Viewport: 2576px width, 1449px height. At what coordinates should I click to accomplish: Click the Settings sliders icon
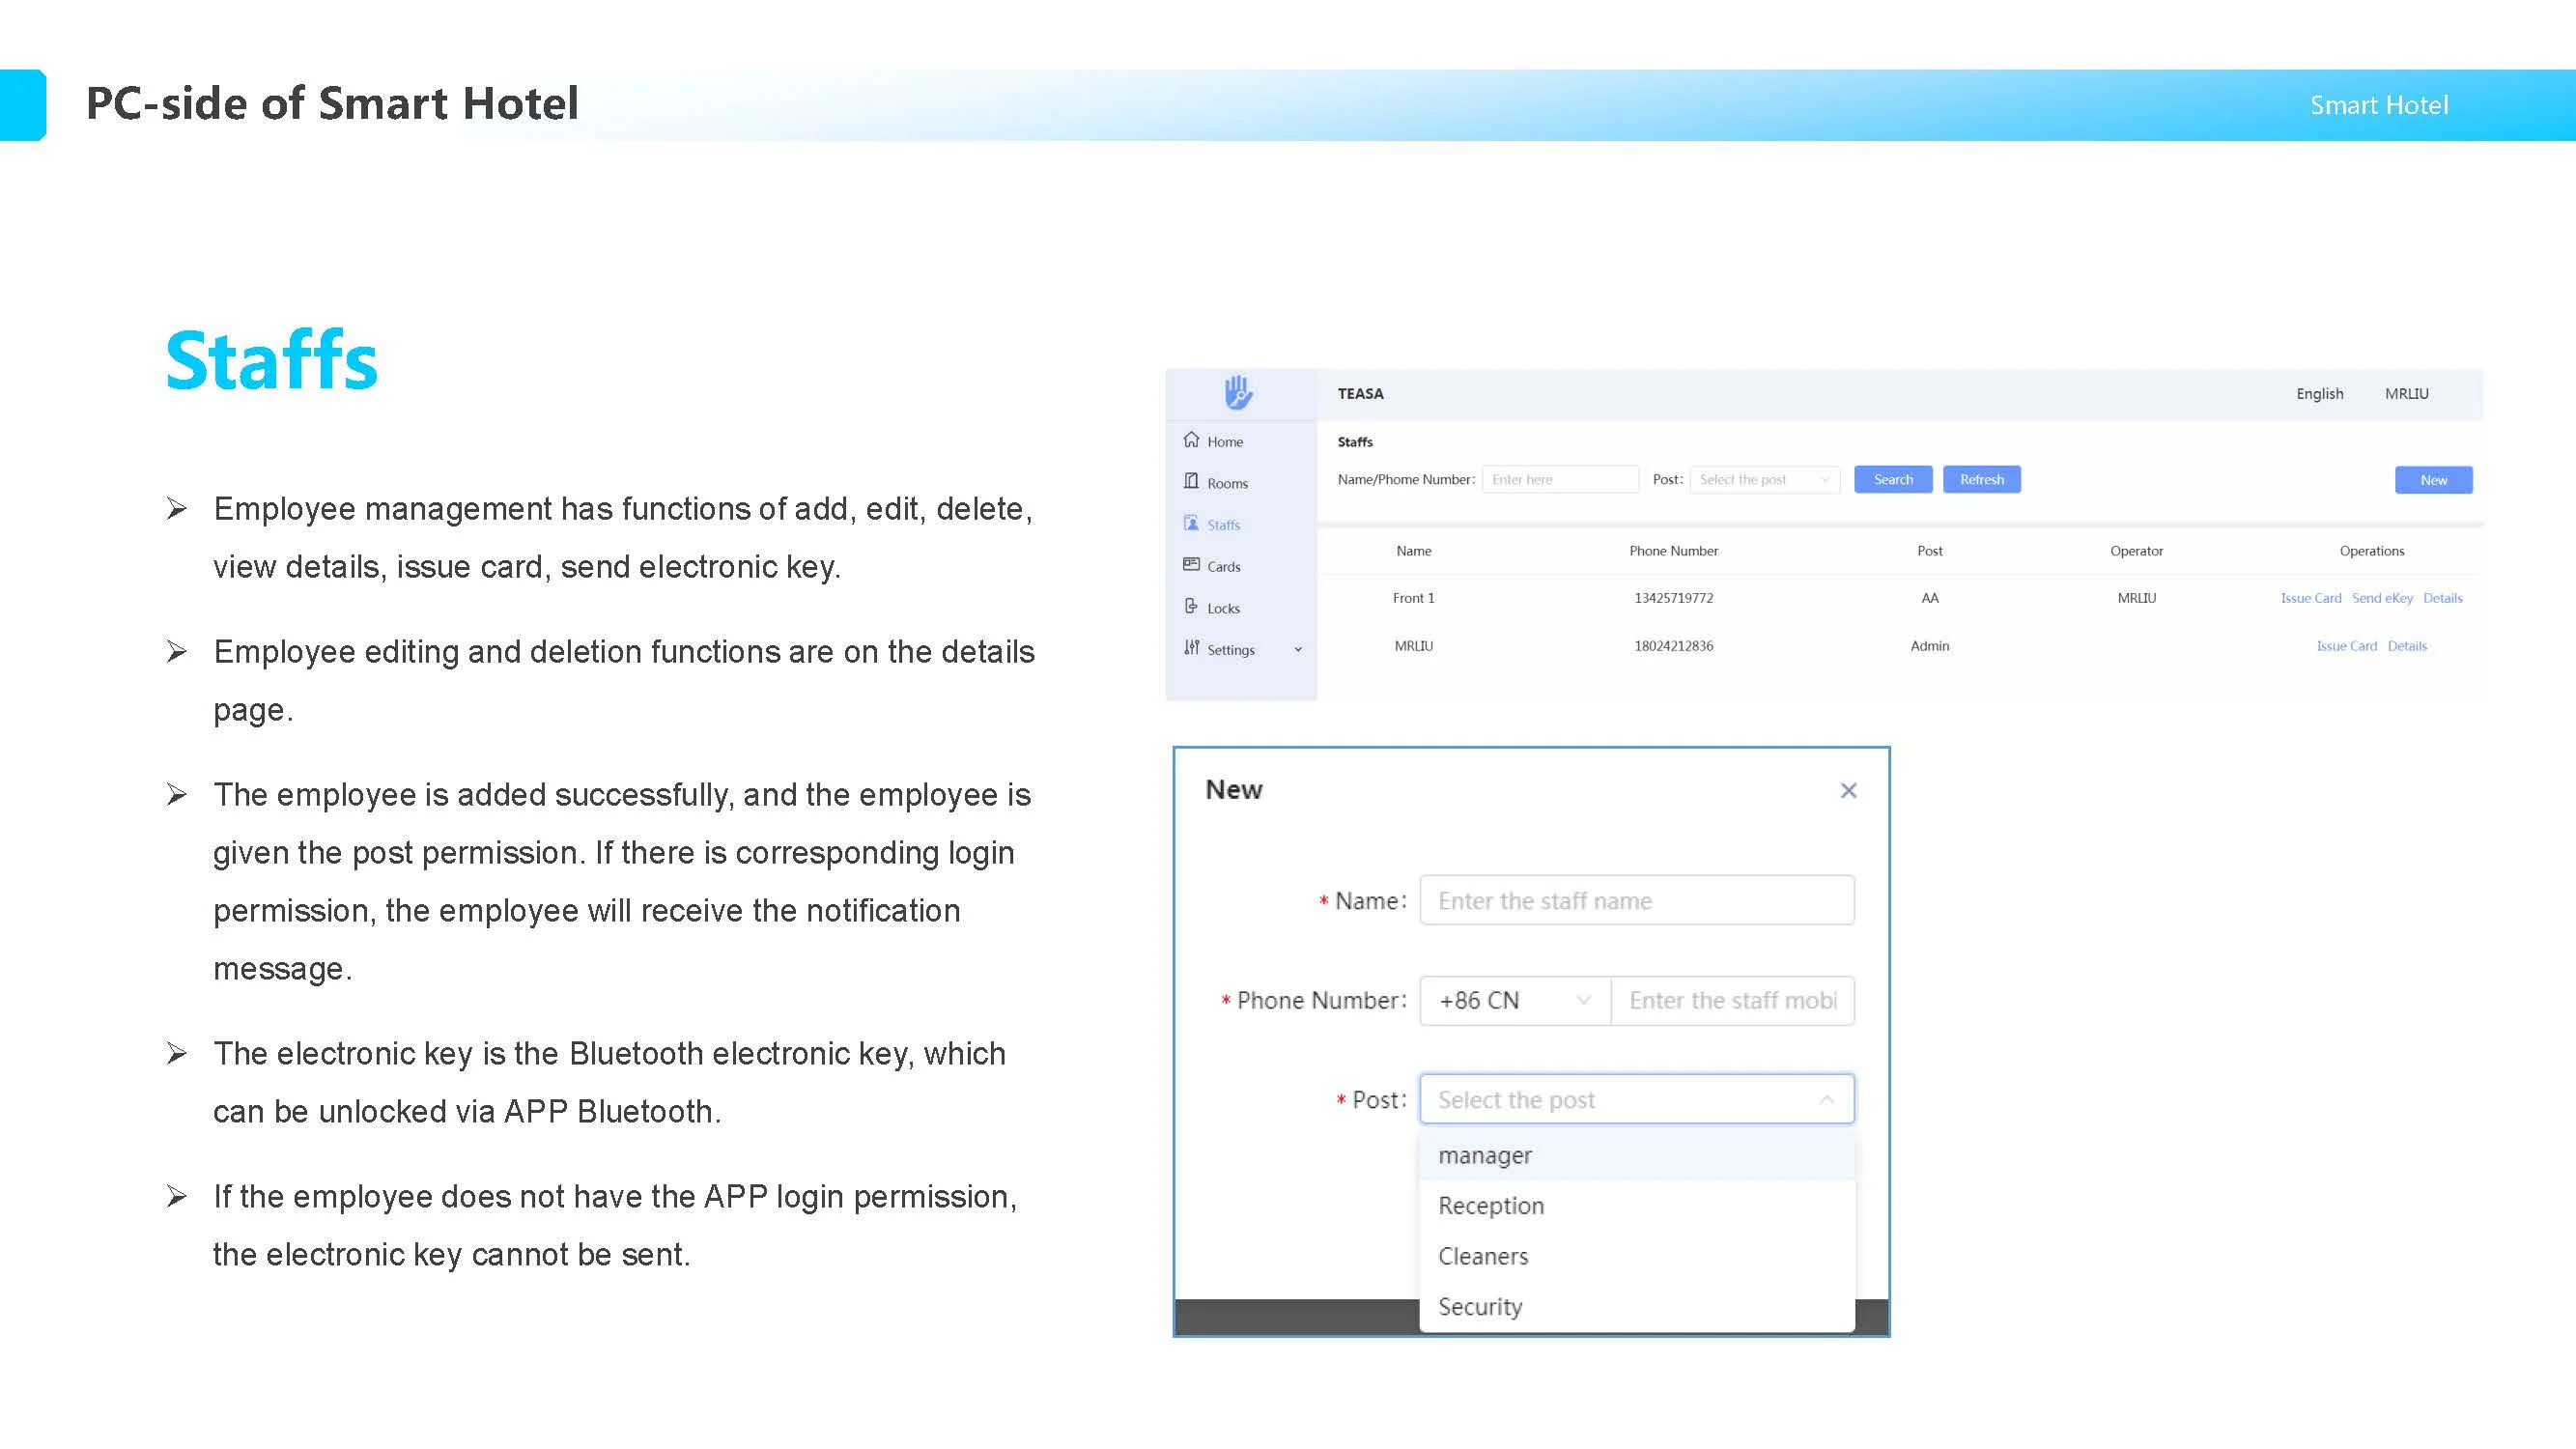coord(1191,648)
